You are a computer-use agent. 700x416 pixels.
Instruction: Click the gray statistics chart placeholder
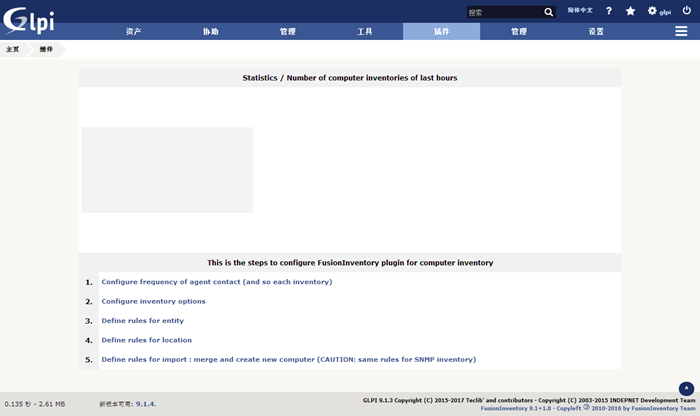tap(167, 170)
